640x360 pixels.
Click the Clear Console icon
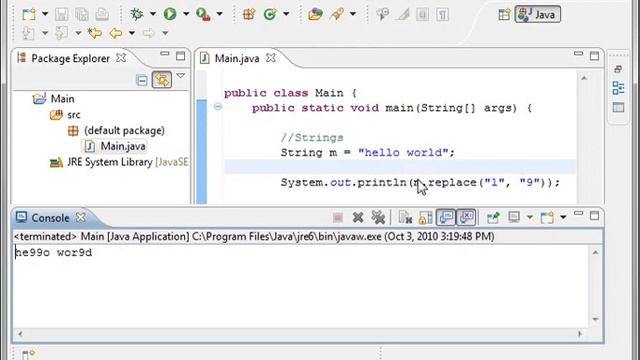coord(405,218)
